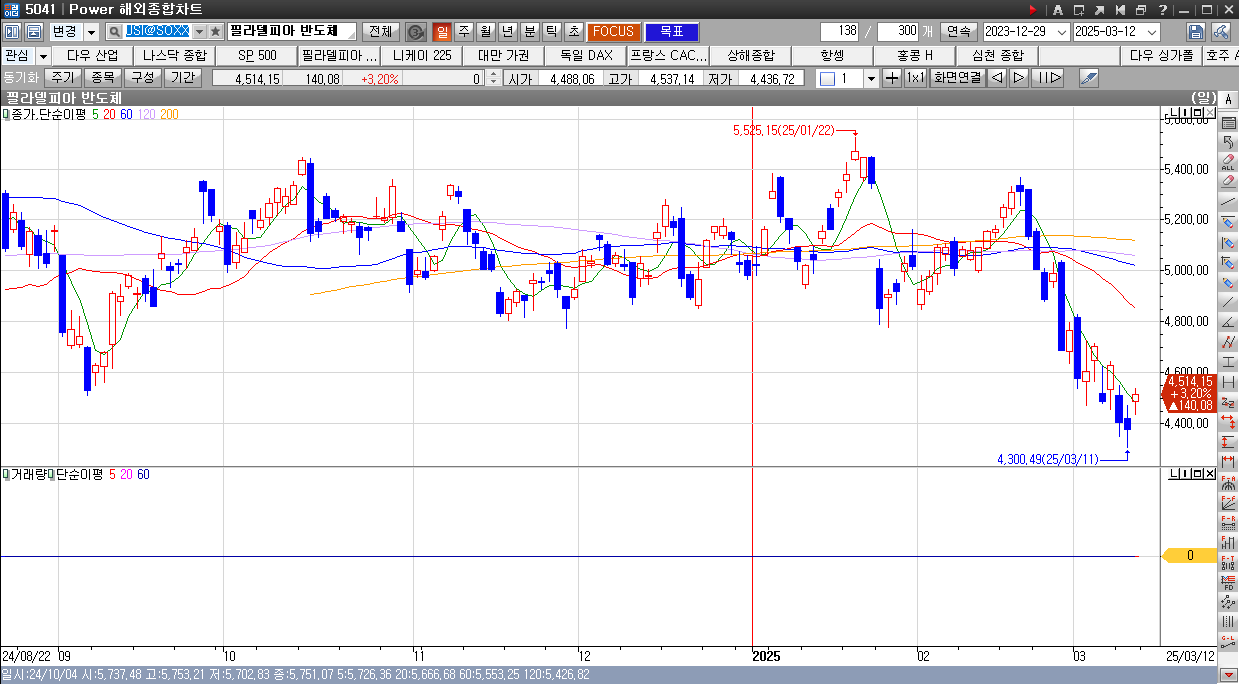This screenshot has height=684, width=1239.
Task: Select the horizontal line tool in right sidebar
Action: point(1228,362)
